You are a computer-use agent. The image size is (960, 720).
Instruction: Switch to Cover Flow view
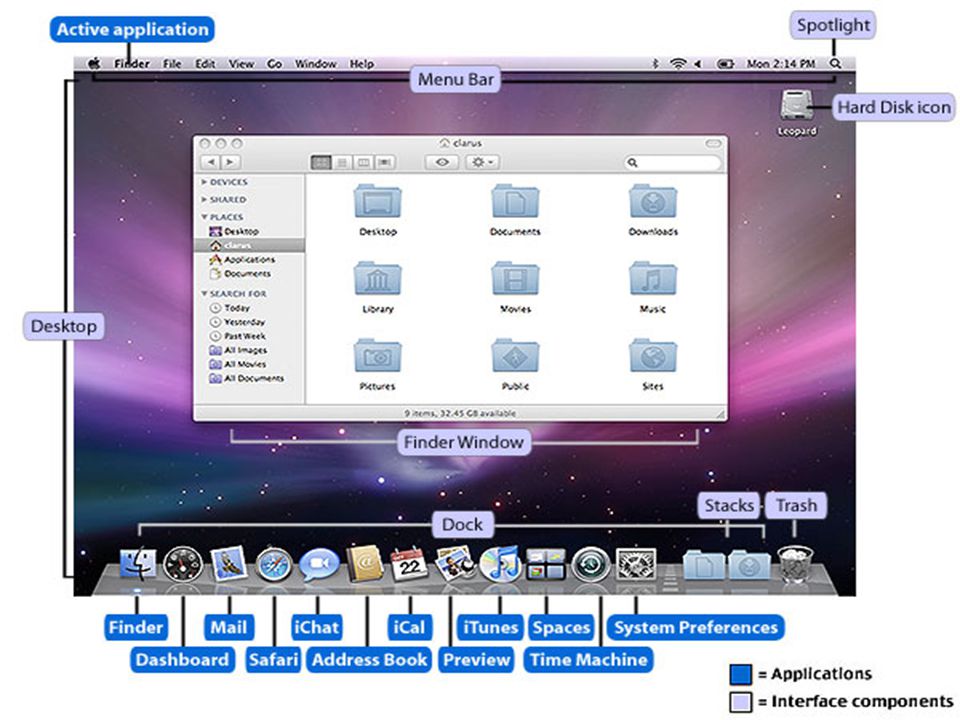coord(385,162)
